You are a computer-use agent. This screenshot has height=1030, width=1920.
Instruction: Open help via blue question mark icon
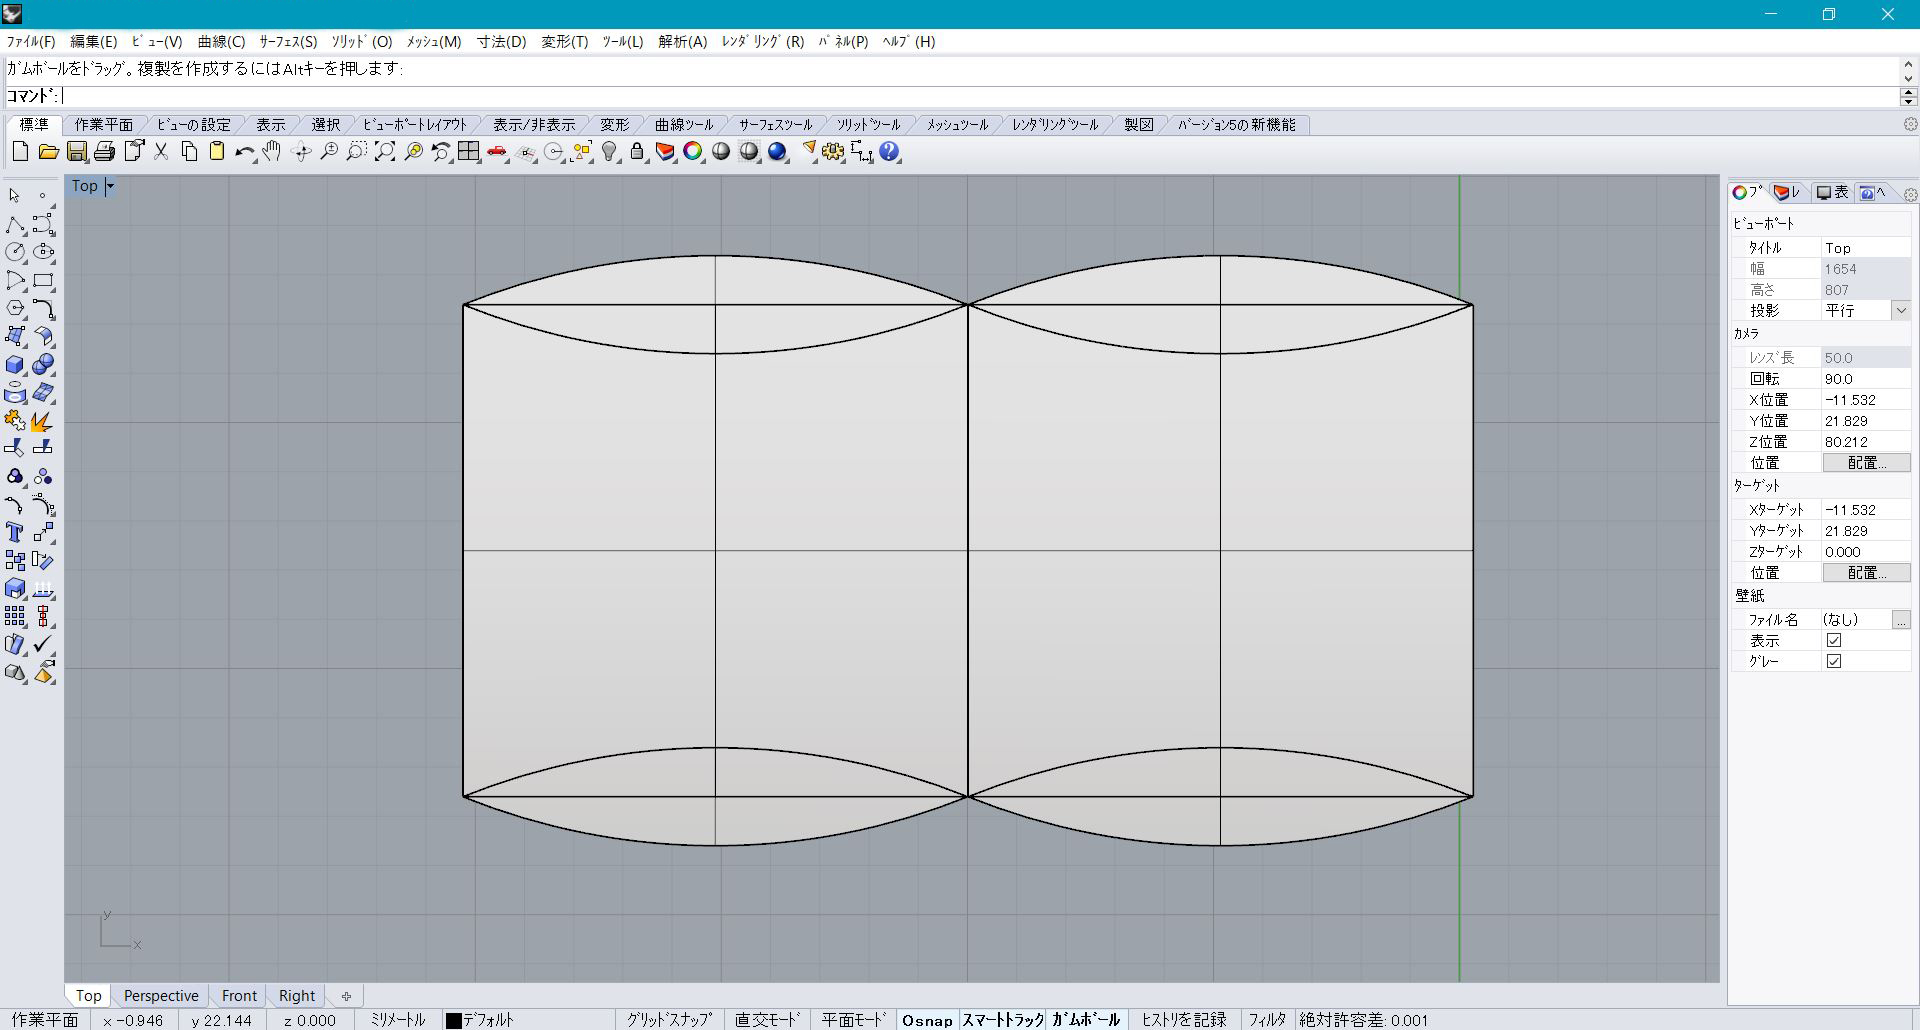pyautogui.click(x=890, y=152)
